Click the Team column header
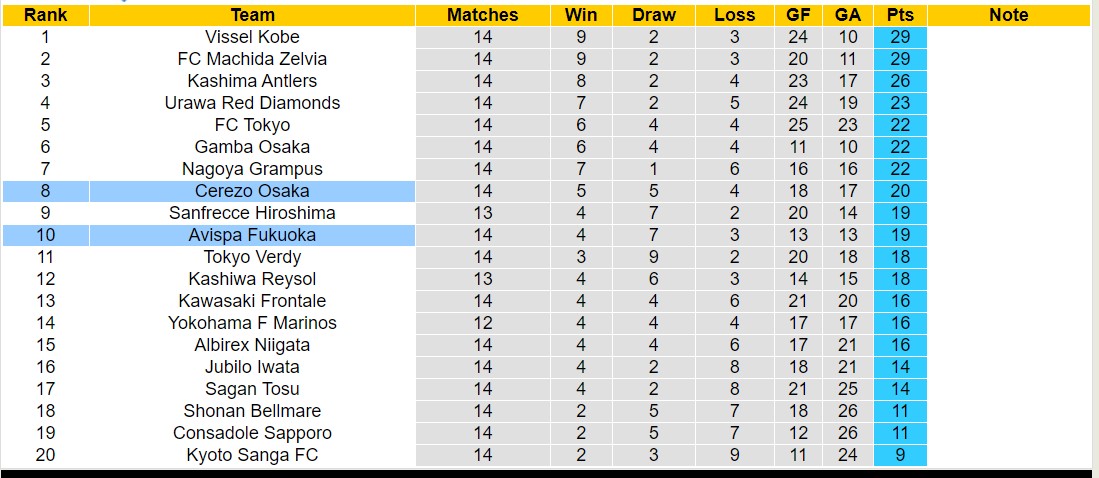Viewport: 1099px width, 478px height. (252, 15)
